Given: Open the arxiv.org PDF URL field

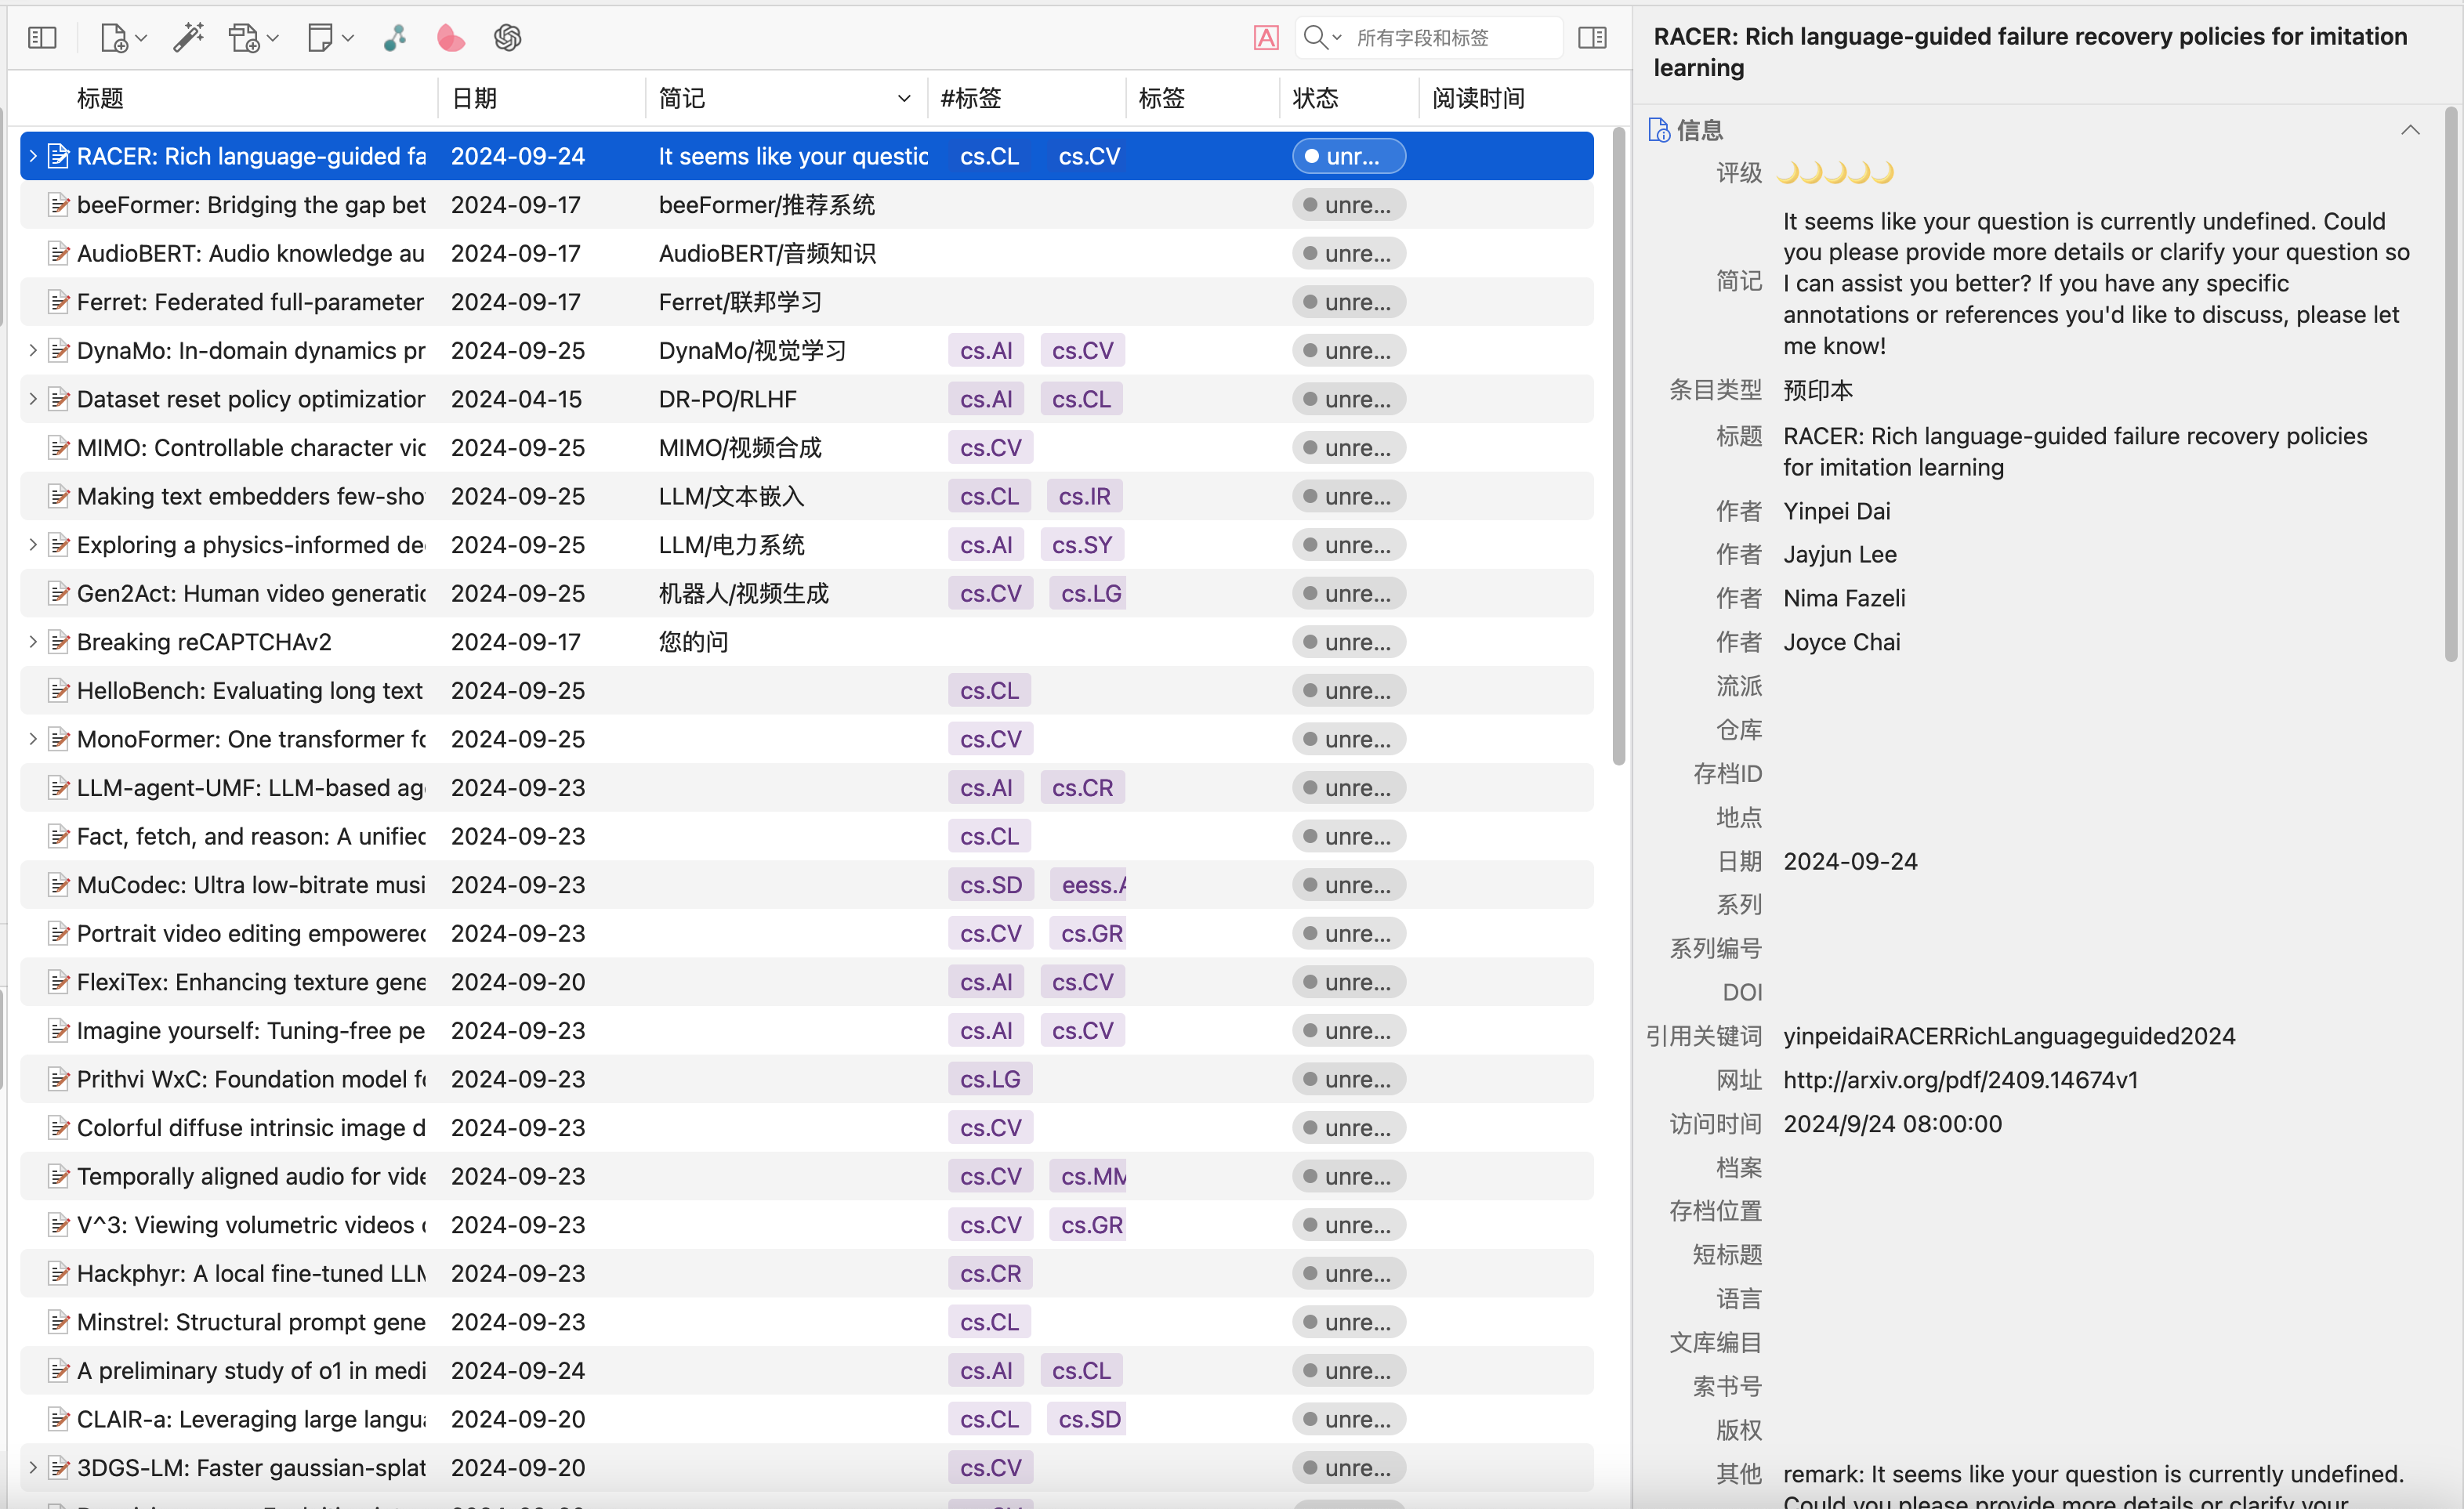Looking at the screenshot, I should 1960,1080.
